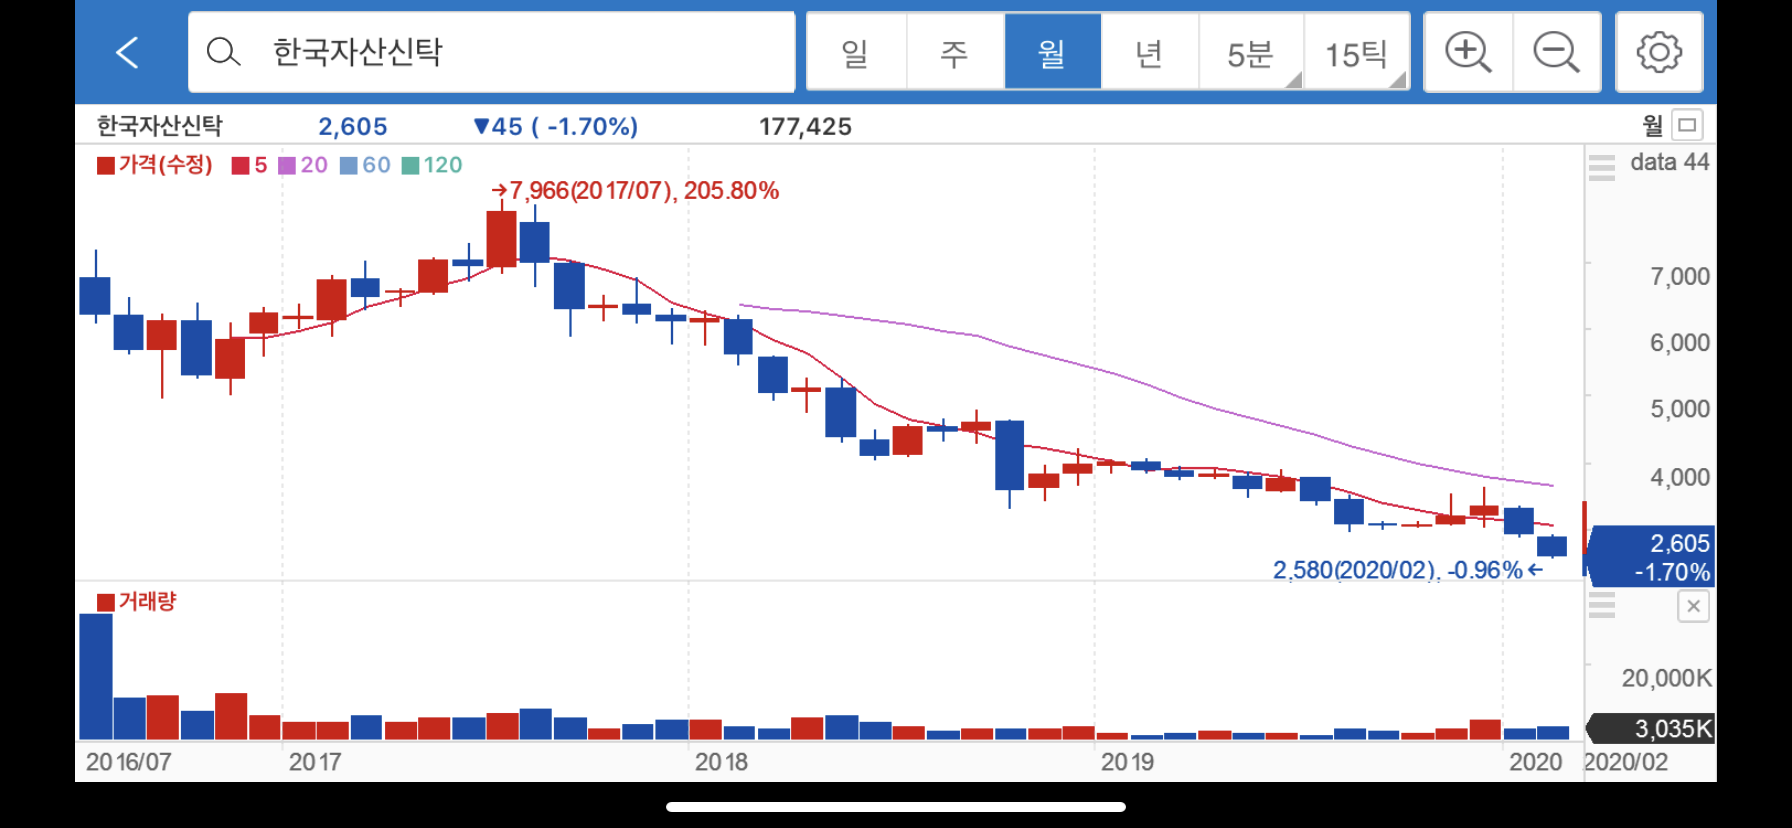The image size is (1792, 828).
Task: Select the 거래량 volume legend
Action: coord(137,601)
